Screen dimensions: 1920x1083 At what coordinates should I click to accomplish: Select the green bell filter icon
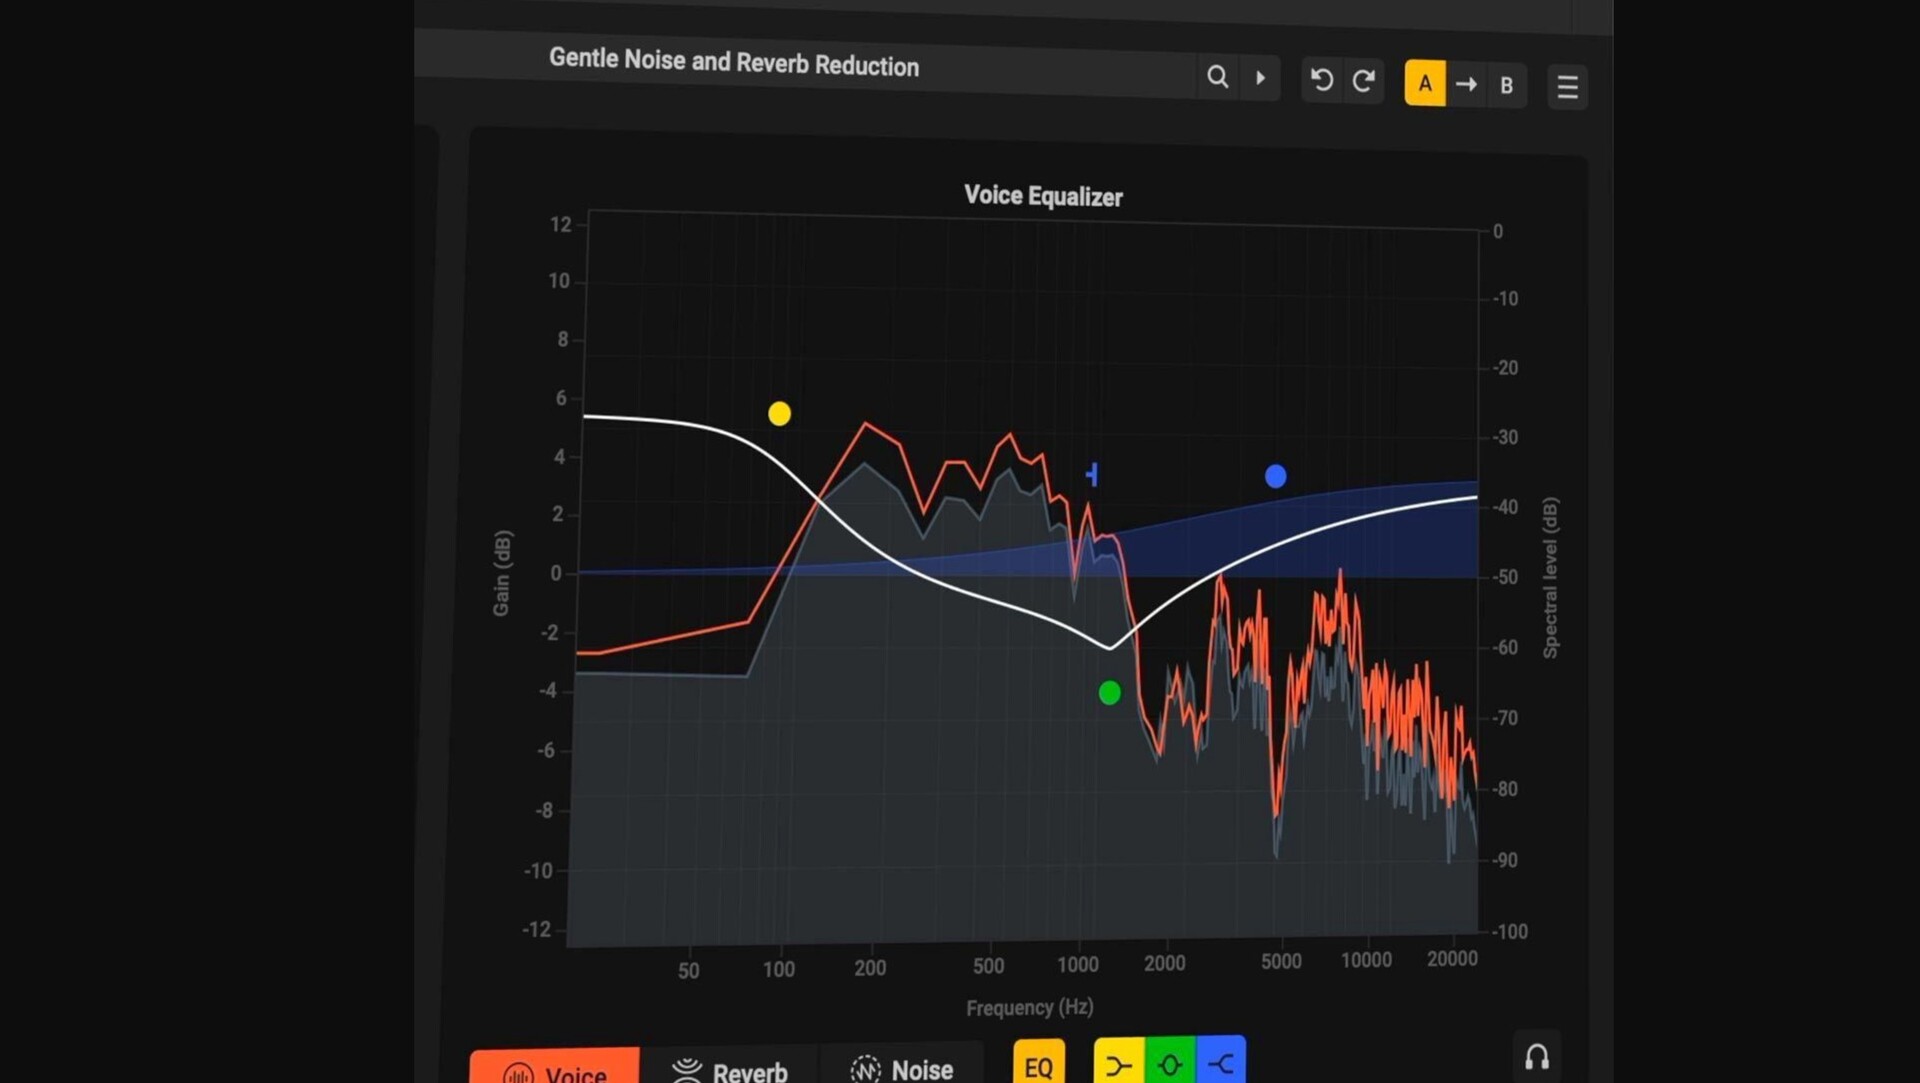(x=1170, y=1065)
